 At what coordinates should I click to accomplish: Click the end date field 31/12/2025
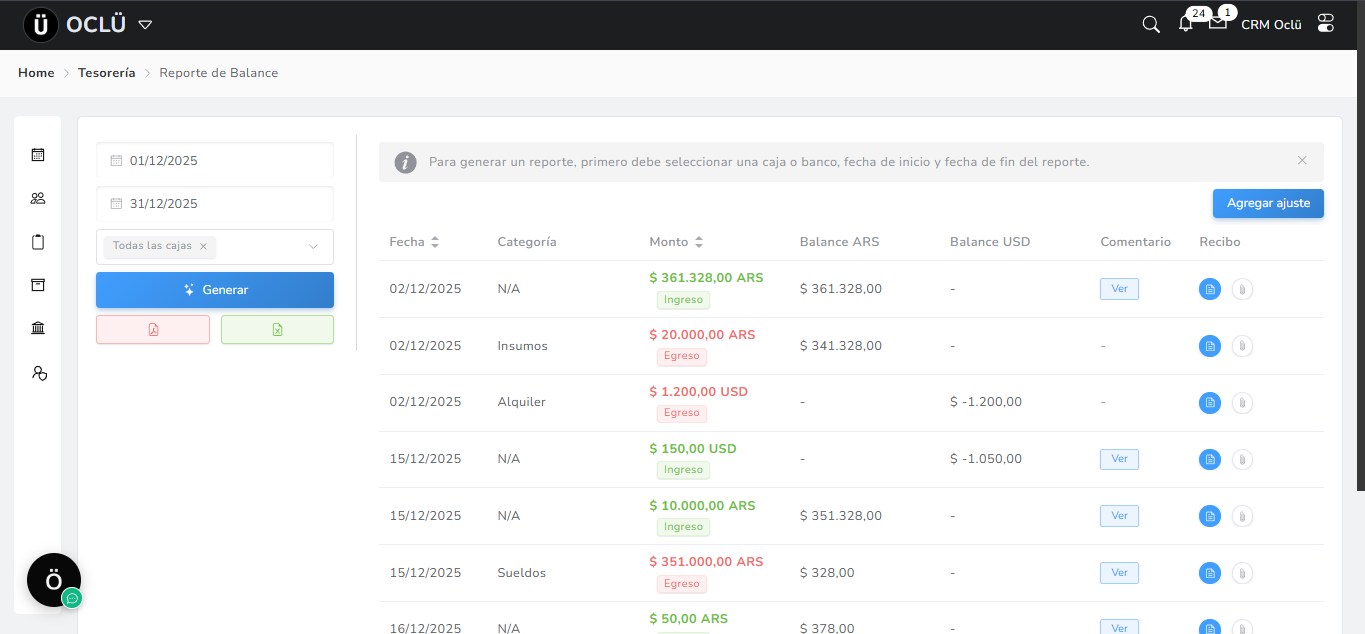click(215, 203)
